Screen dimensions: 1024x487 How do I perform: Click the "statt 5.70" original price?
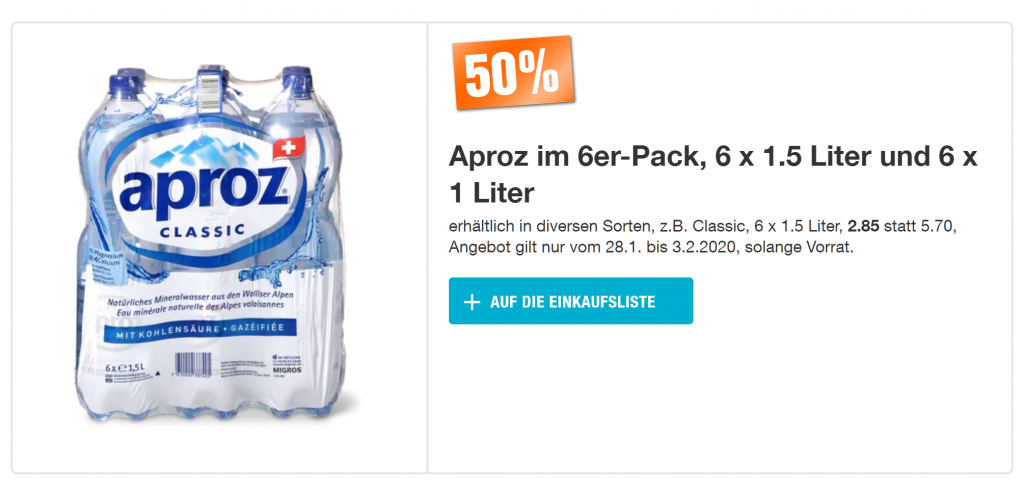pos(936,226)
